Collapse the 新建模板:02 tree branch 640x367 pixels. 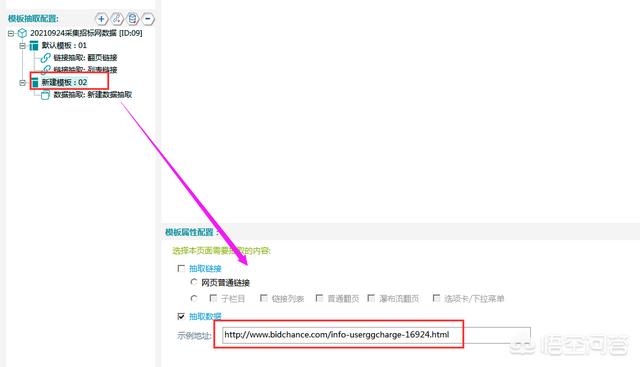click(23, 82)
